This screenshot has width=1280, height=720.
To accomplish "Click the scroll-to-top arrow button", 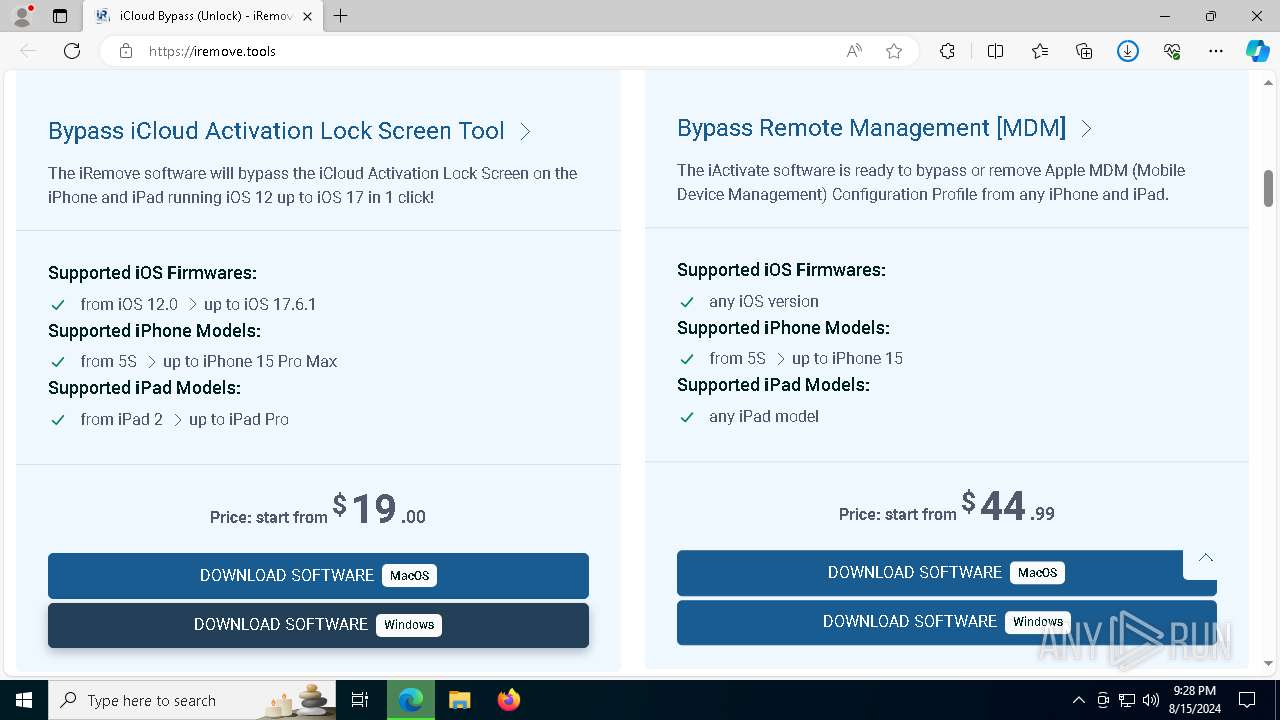I will pyautogui.click(x=1206, y=559).
